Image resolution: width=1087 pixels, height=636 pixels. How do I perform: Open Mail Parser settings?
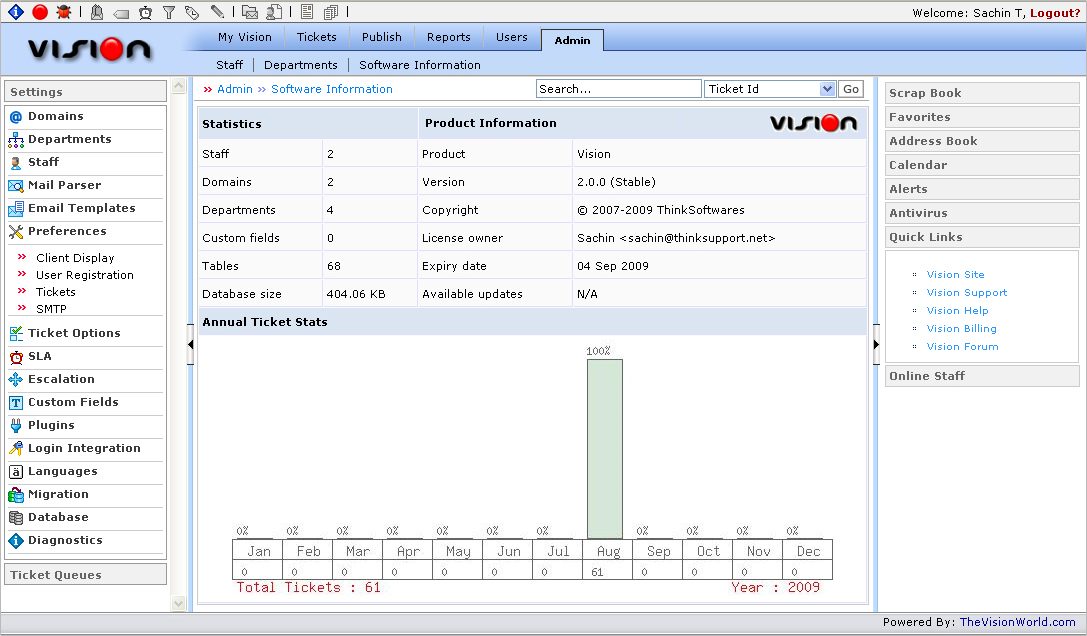pos(64,185)
